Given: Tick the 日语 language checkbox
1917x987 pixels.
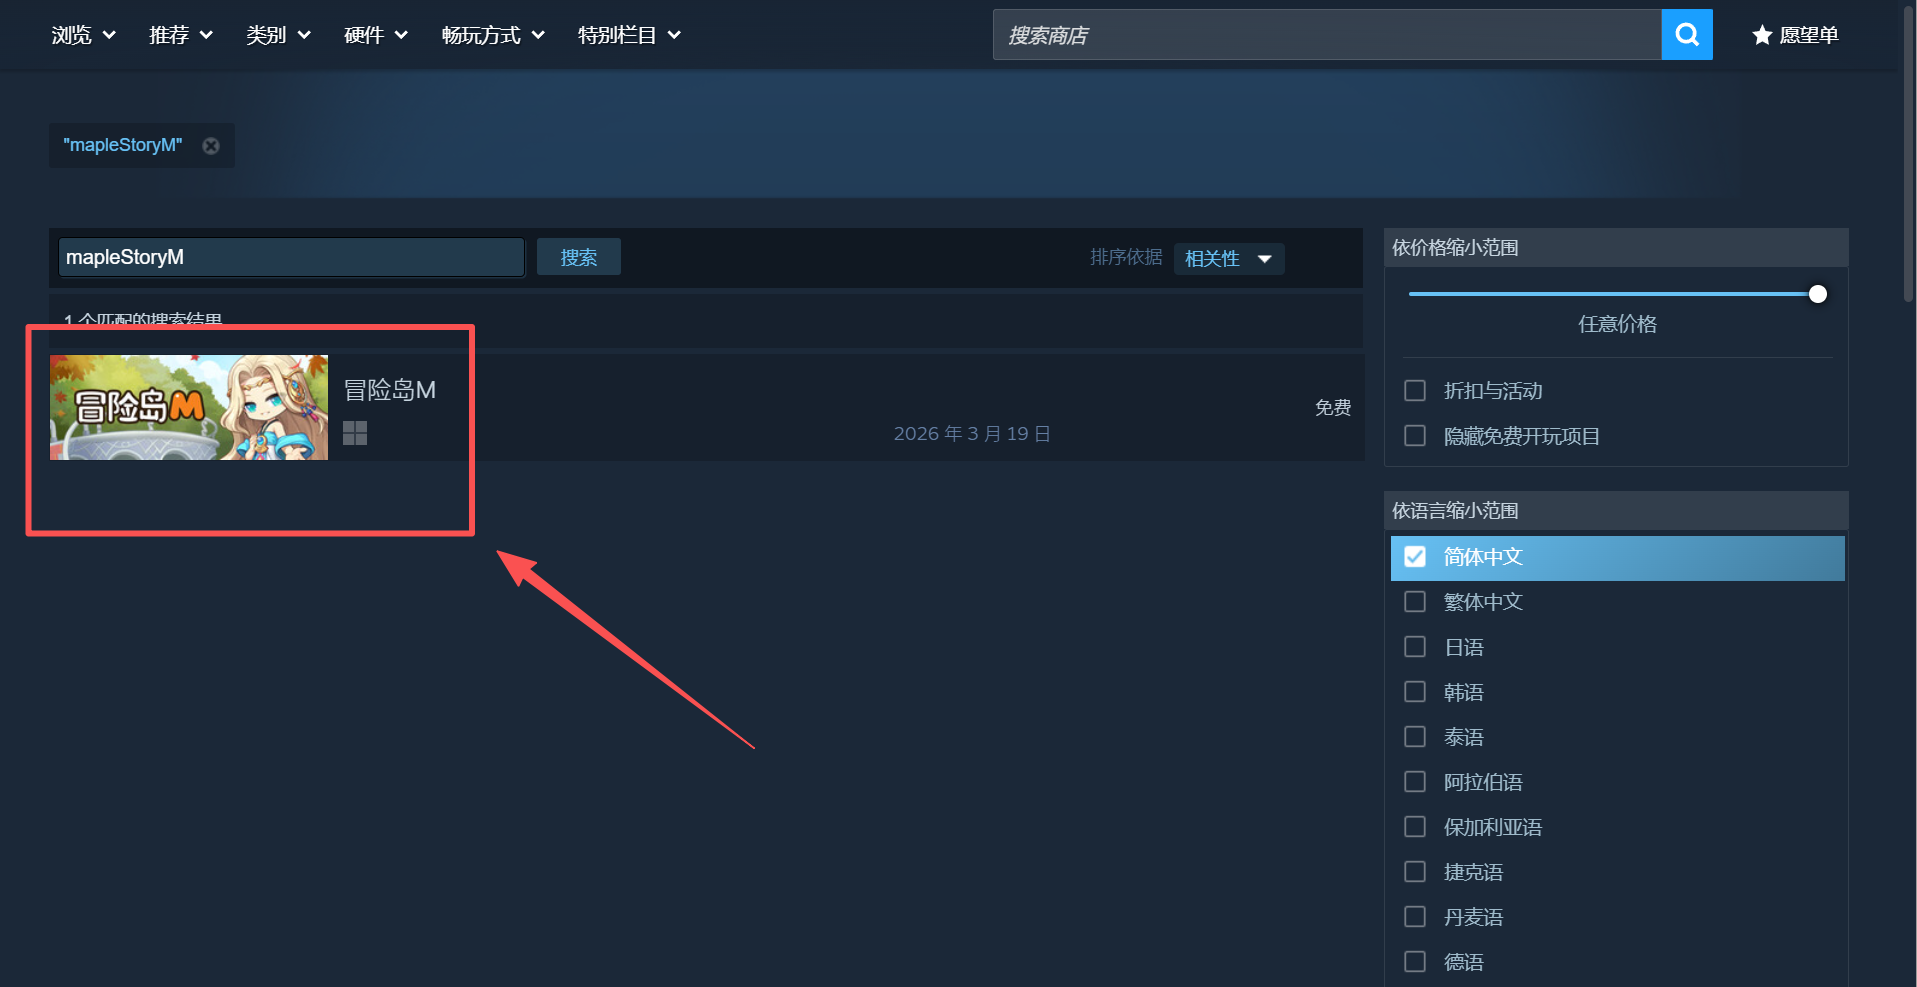Looking at the screenshot, I should pos(1415,647).
